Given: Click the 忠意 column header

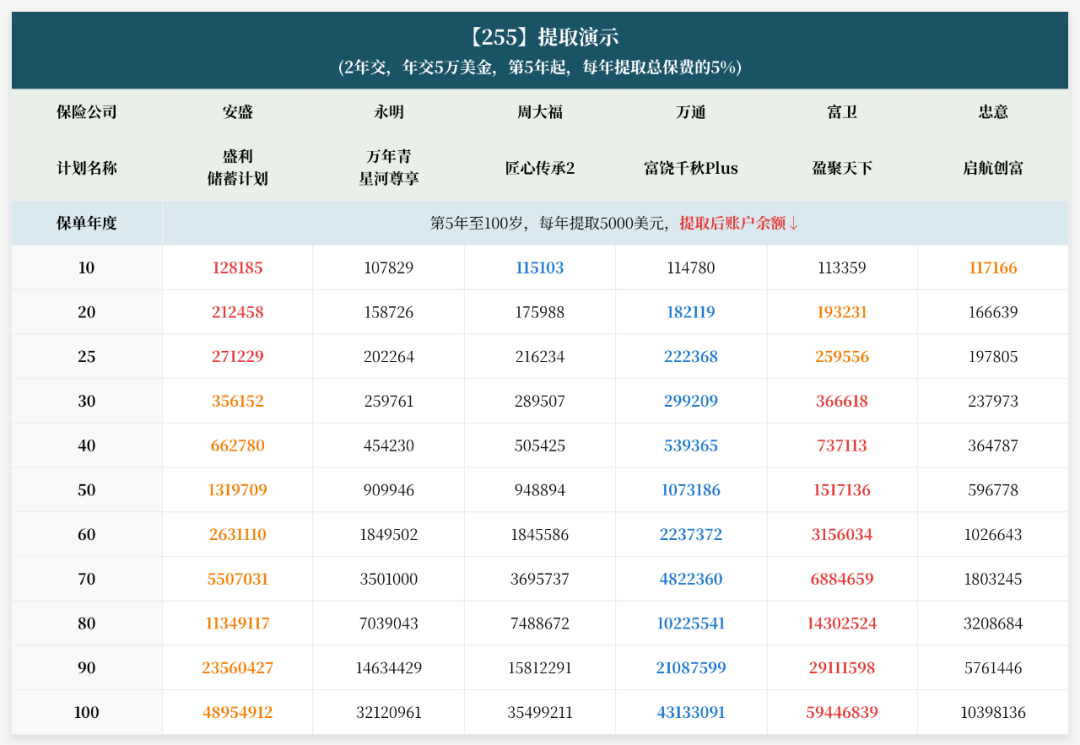Looking at the screenshot, I should 993,112.
